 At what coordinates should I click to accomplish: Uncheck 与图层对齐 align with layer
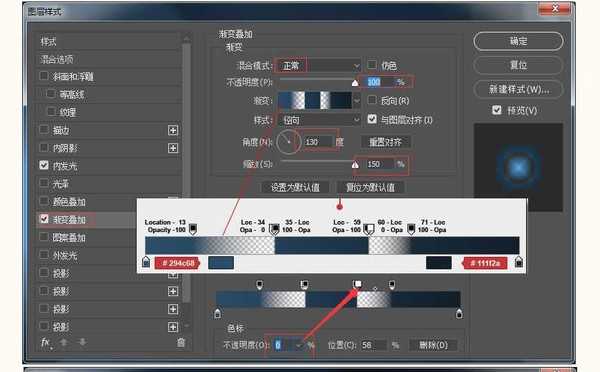[x=372, y=119]
